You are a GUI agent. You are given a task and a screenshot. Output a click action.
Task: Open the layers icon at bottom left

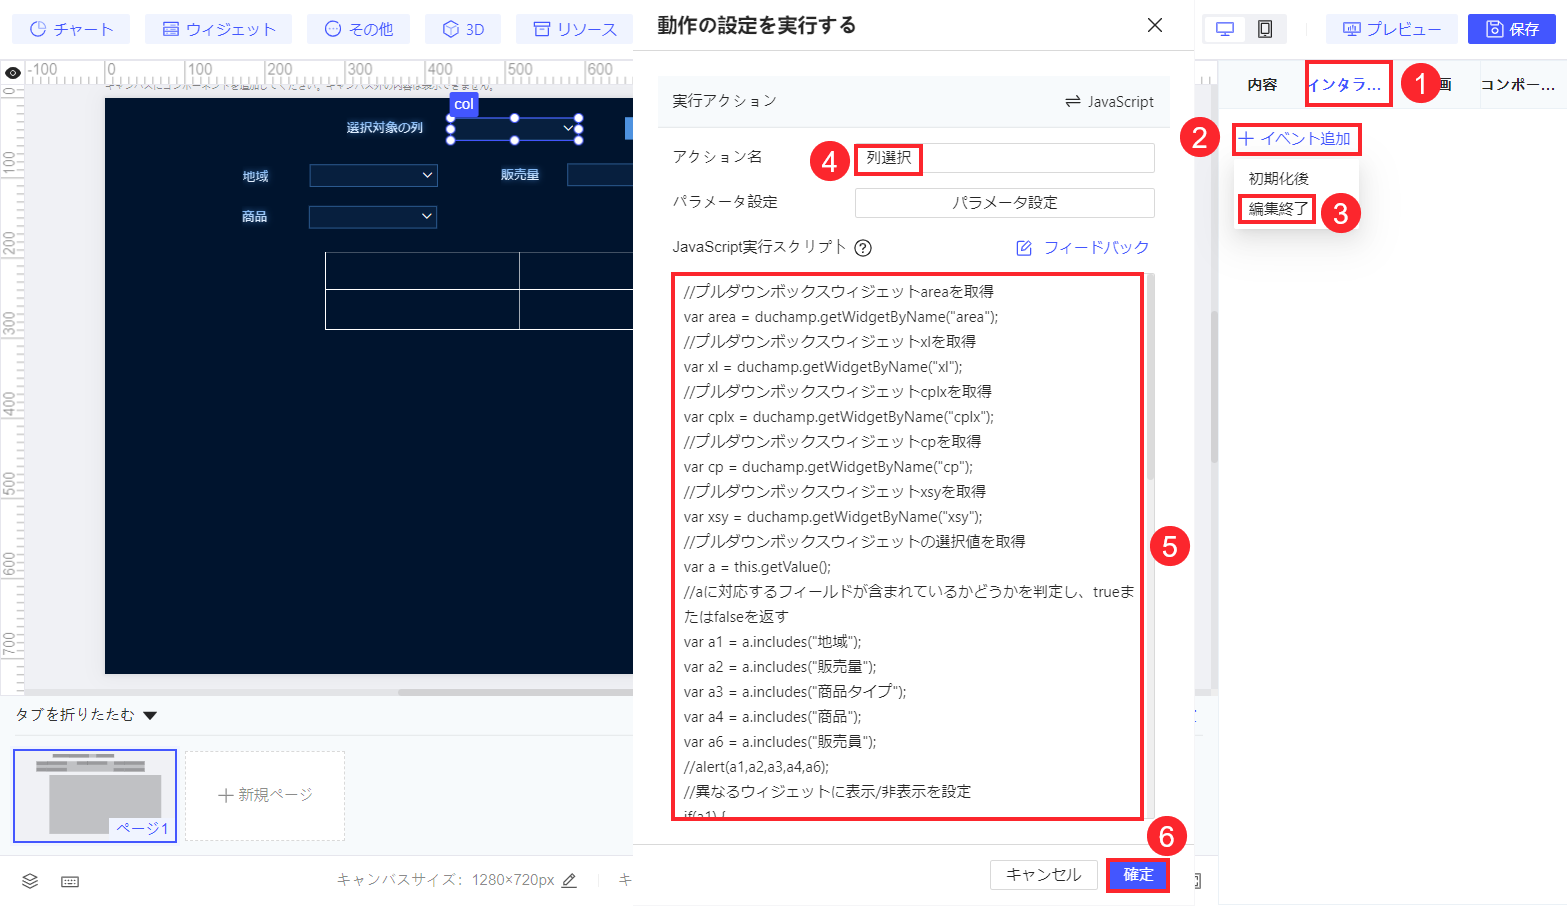point(30,881)
